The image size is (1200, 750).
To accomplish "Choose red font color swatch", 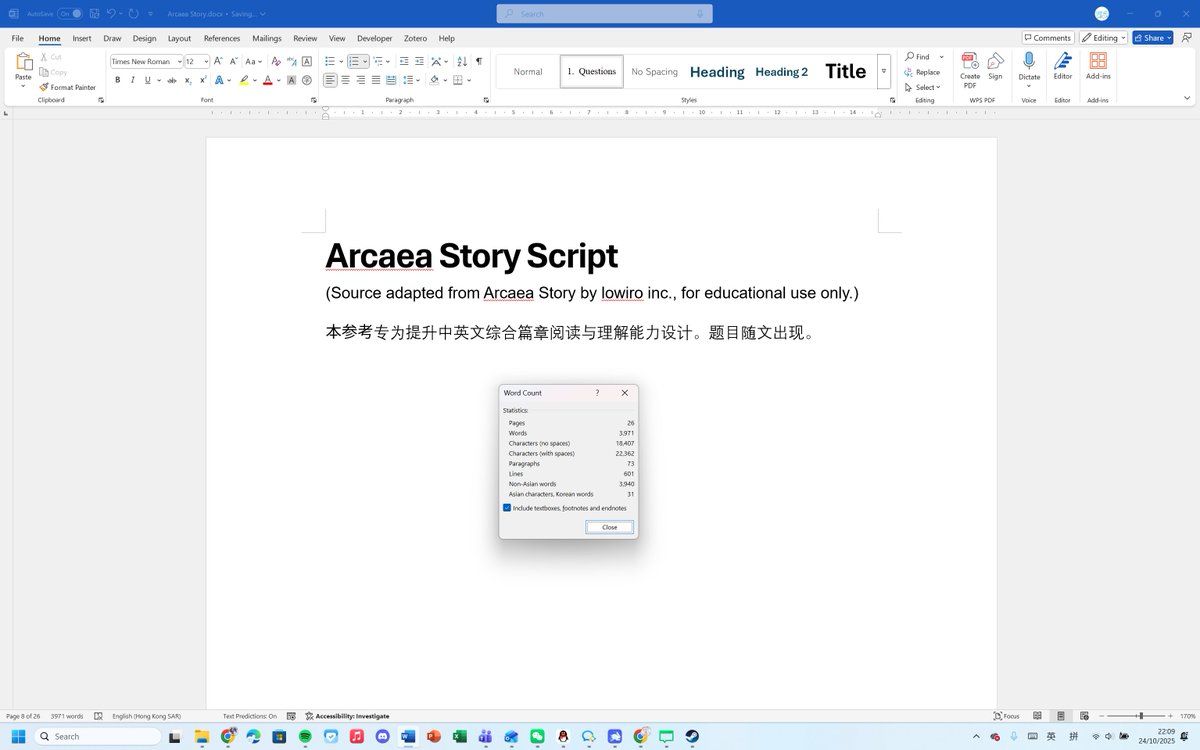I will pos(267,80).
